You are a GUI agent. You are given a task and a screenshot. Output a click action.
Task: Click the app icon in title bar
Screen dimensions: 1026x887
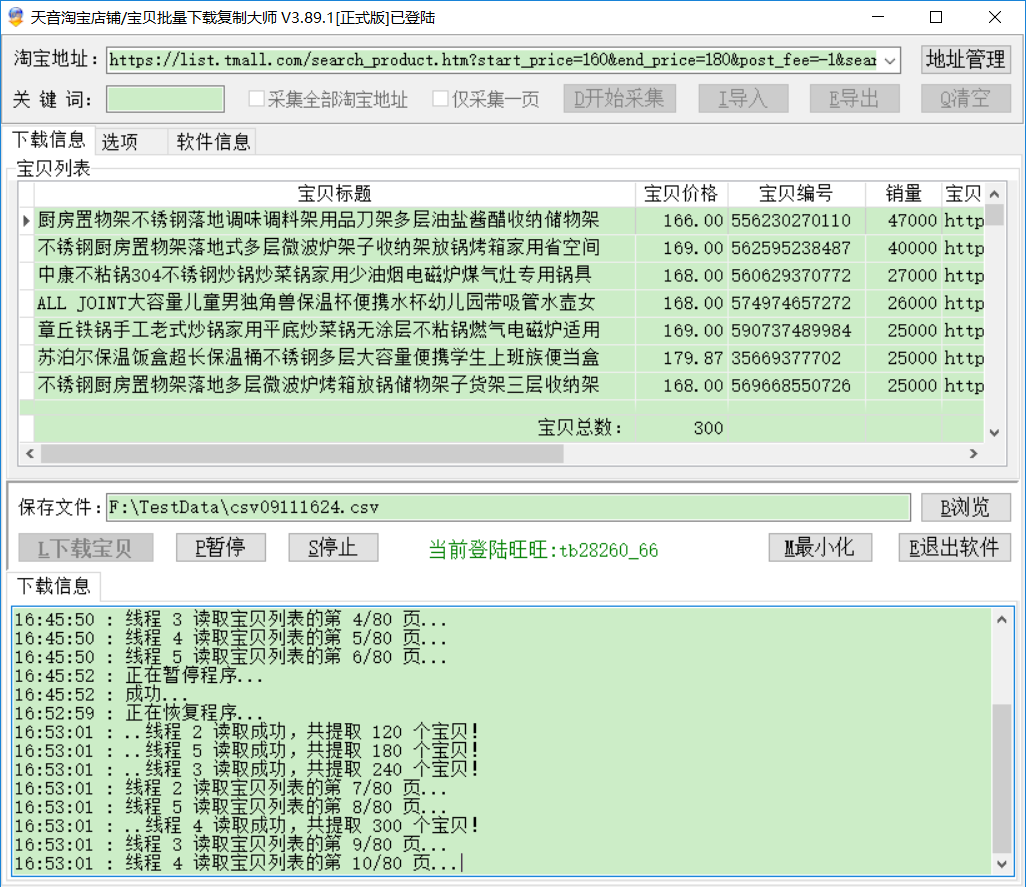tap(15, 17)
